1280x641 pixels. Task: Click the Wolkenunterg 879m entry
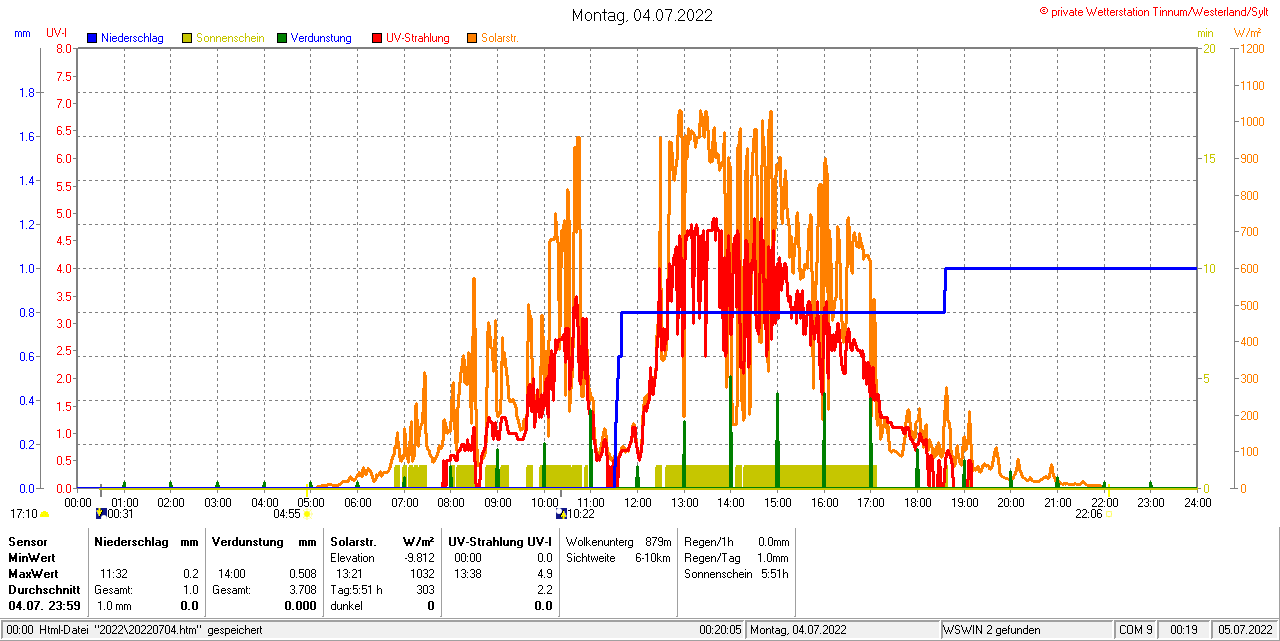(618, 541)
